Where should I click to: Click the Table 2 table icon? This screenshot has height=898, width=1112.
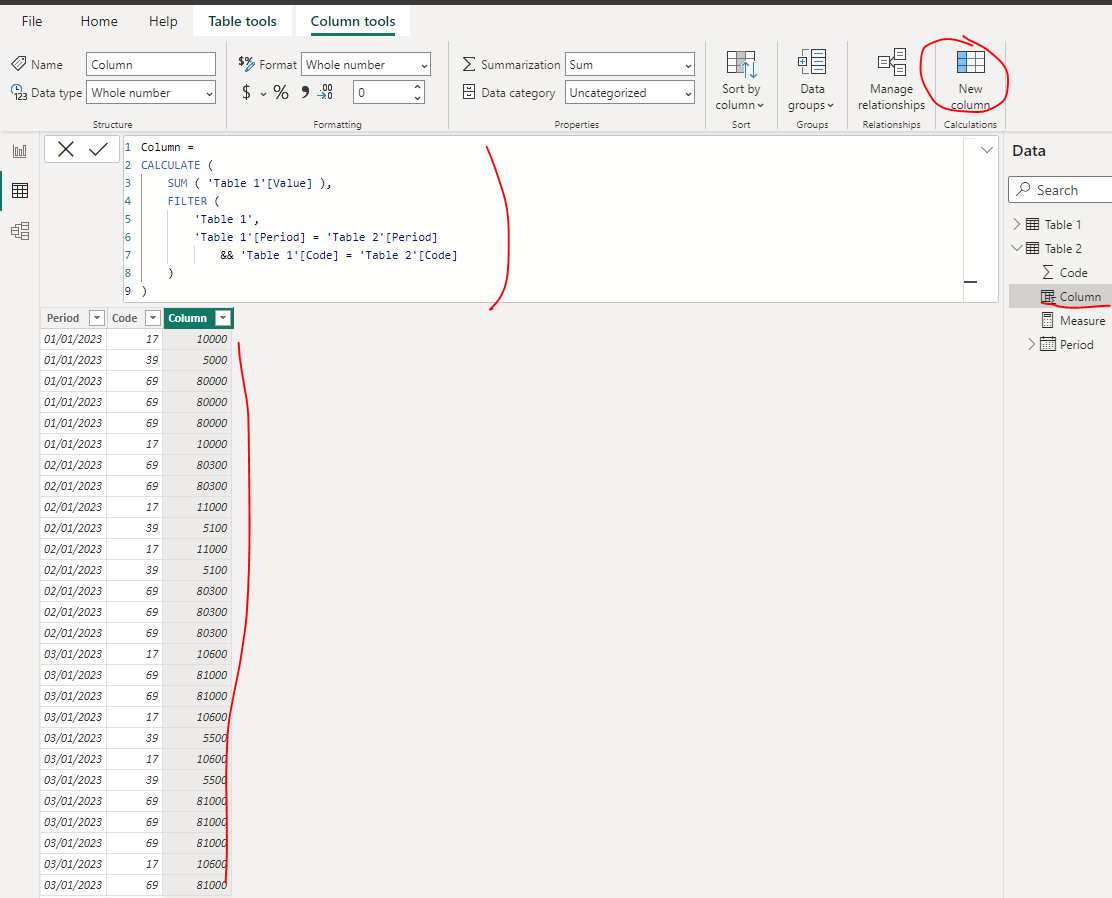click(x=1033, y=248)
